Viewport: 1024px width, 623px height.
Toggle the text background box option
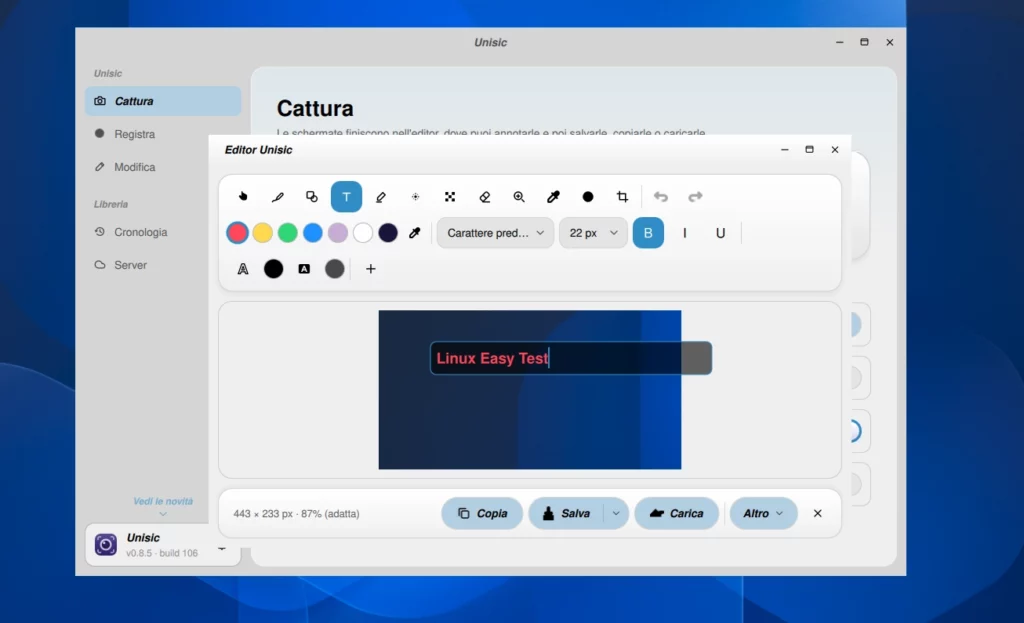pyautogui.click(x=304, y=268)
